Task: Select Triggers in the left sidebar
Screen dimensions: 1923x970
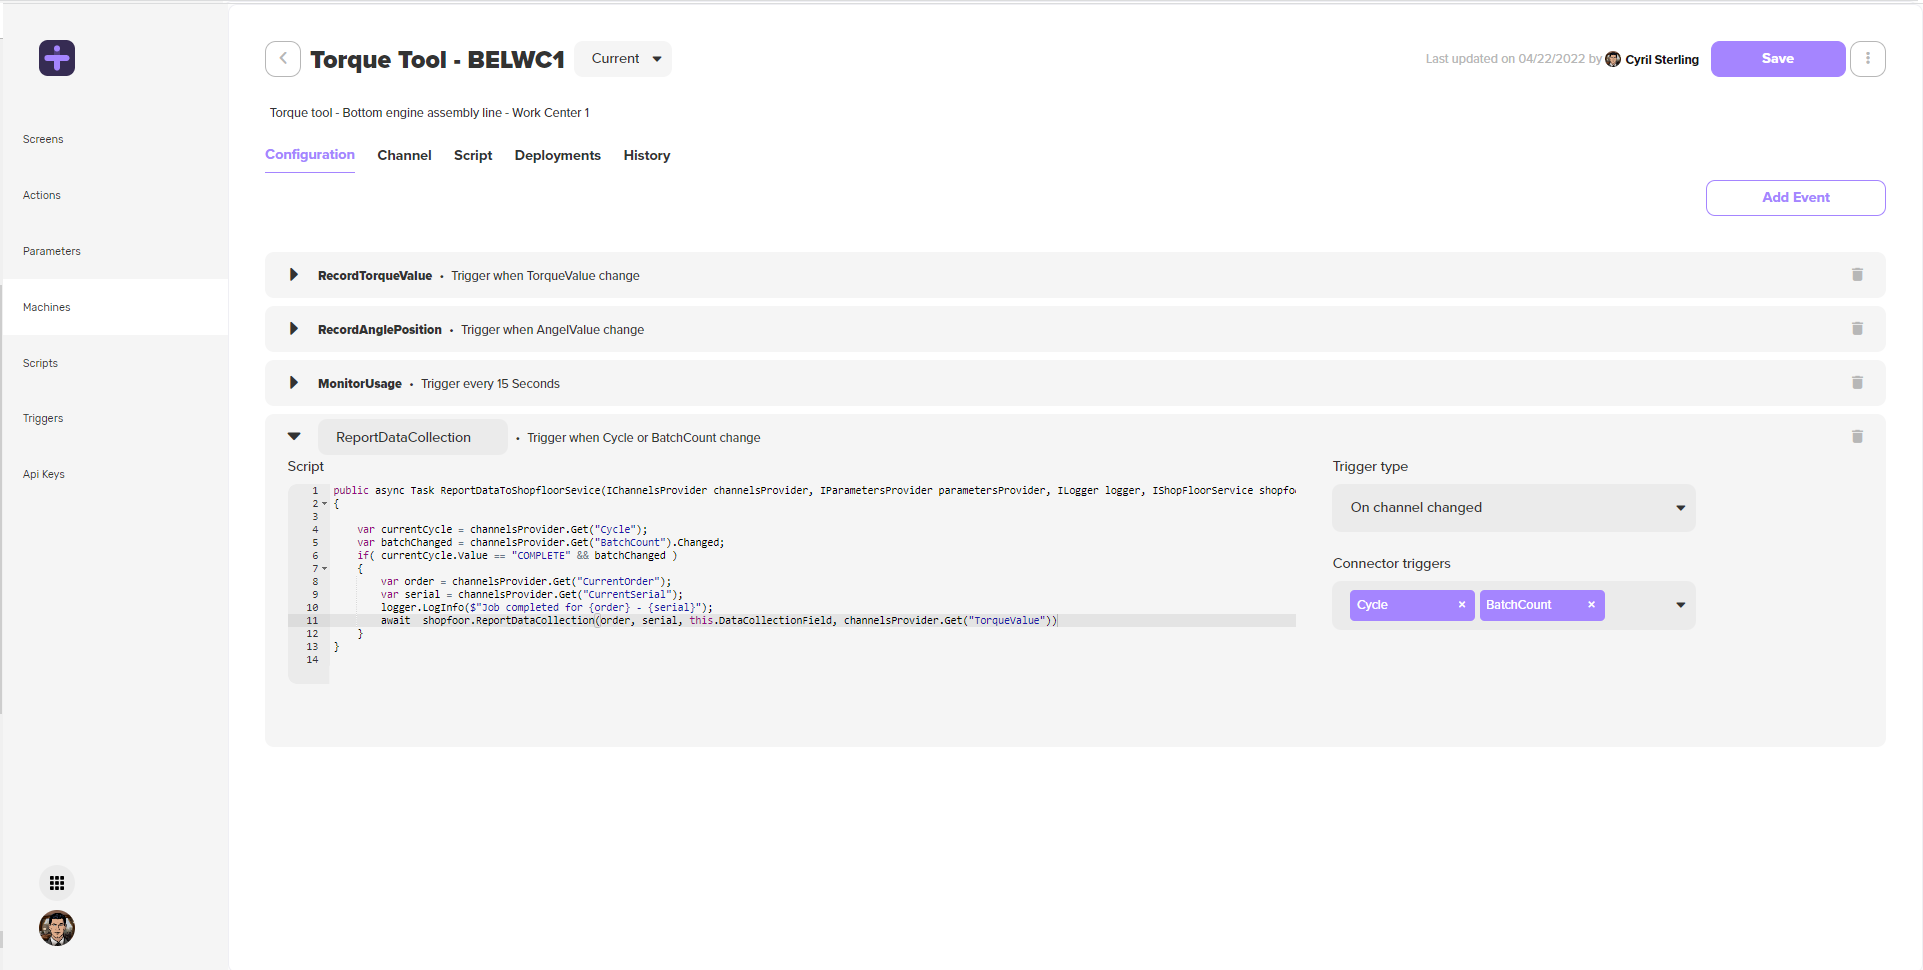Action: click(42, 418)
